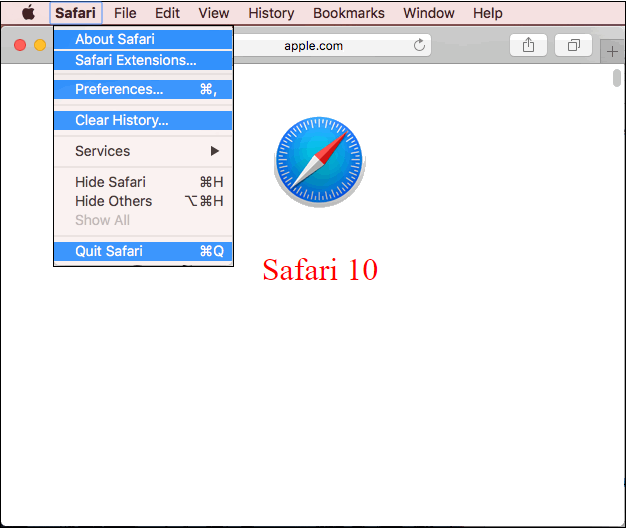The width and height of the screenshot is (627, 528).
Task: Close the window with red button
Action: [20, 45]
